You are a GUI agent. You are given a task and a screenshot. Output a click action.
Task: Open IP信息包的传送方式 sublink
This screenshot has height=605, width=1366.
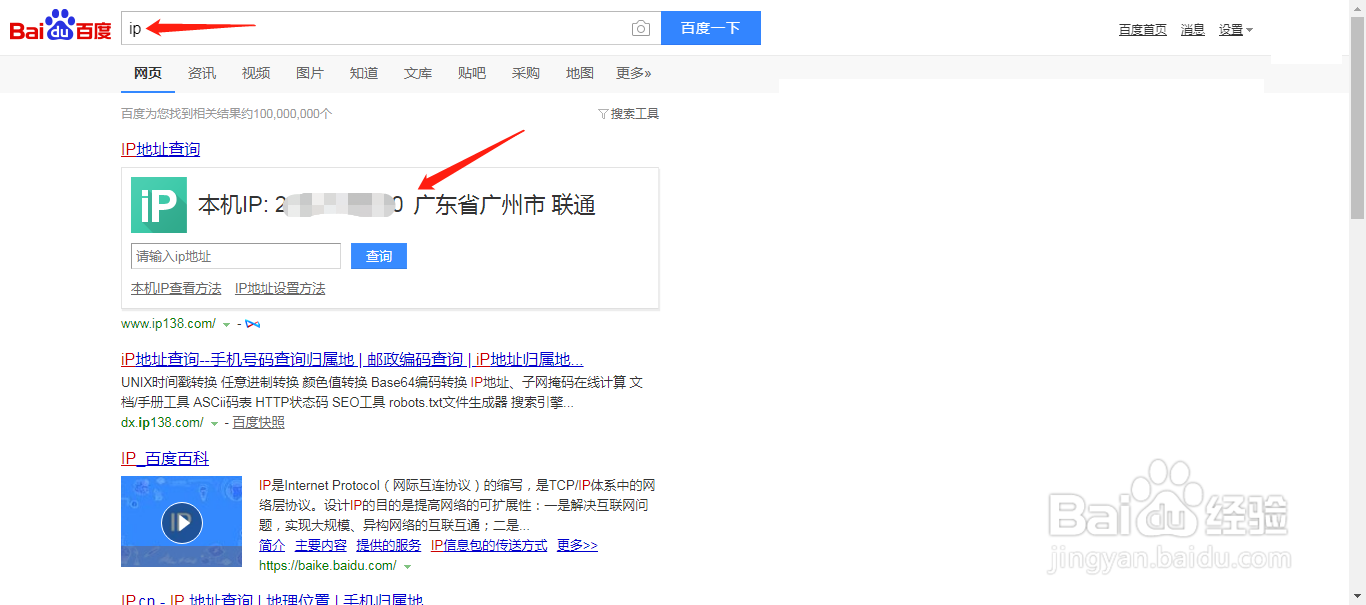[x=489, y=545]
